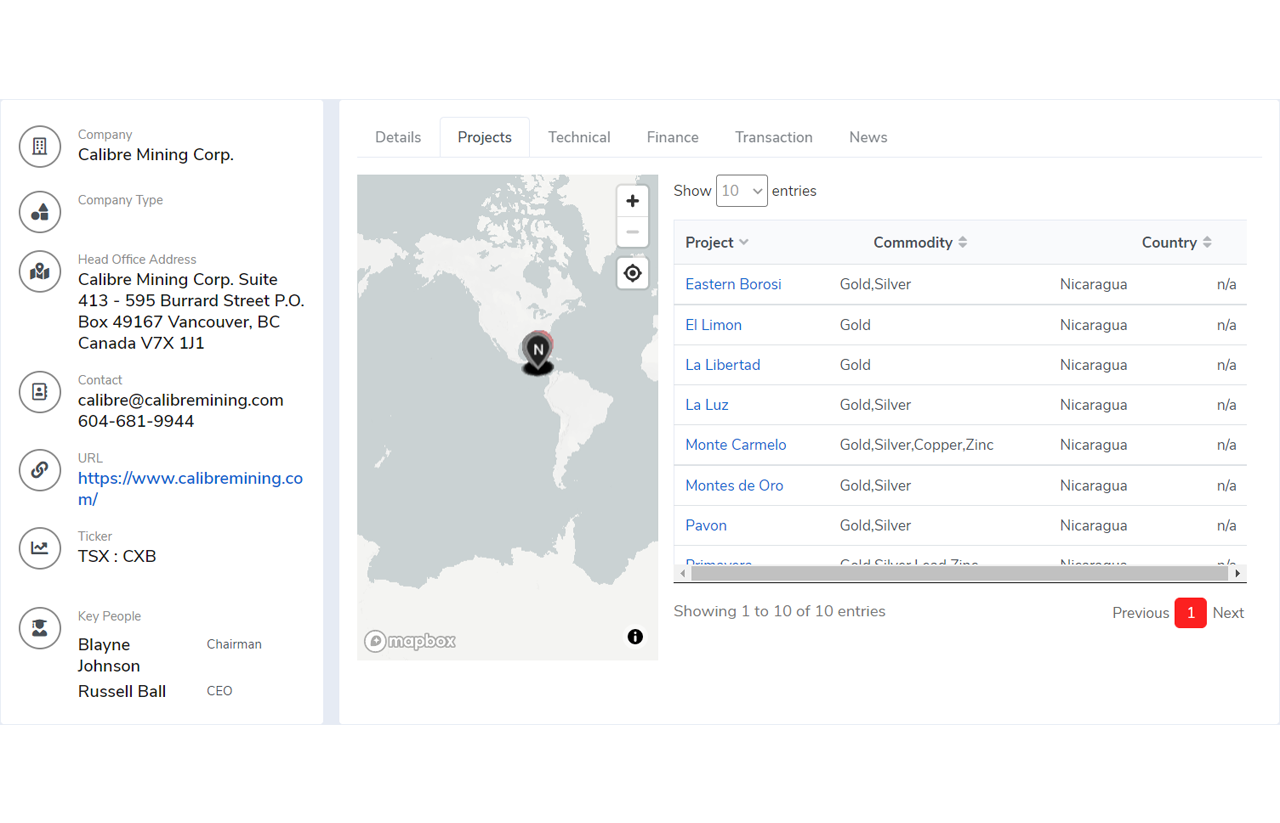Select the Projects tab
The image size is (1280, 823).
[x=485, y=138]
